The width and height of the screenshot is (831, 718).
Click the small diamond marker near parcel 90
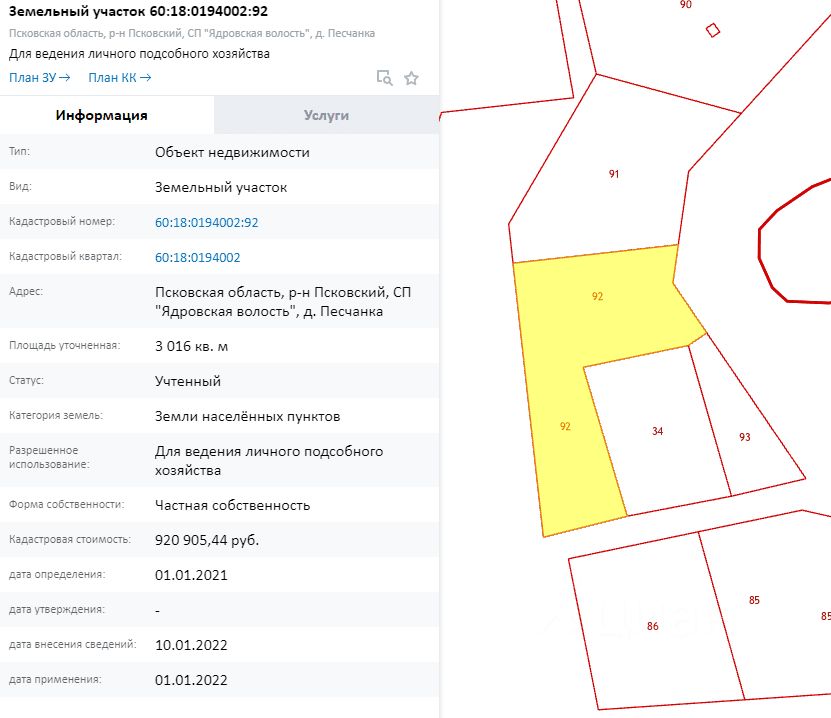[x=713, y=30]
